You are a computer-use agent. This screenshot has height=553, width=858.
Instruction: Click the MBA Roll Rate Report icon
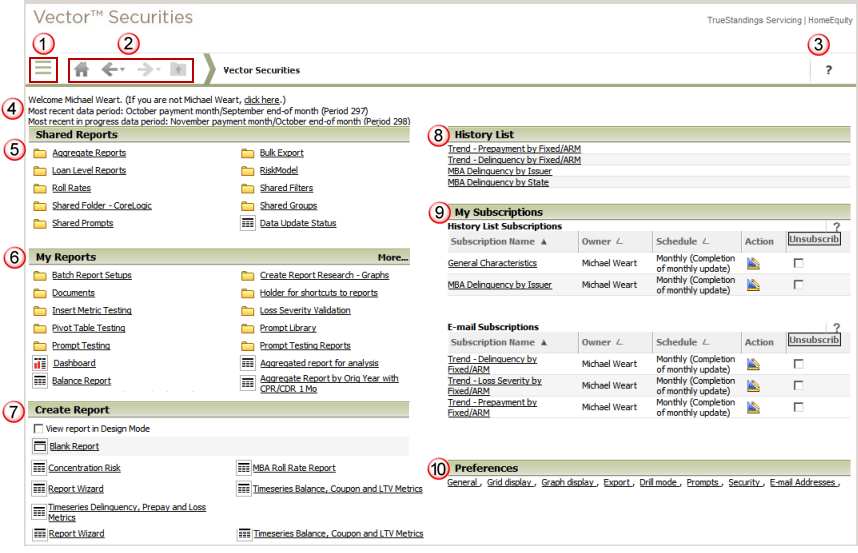244,468
